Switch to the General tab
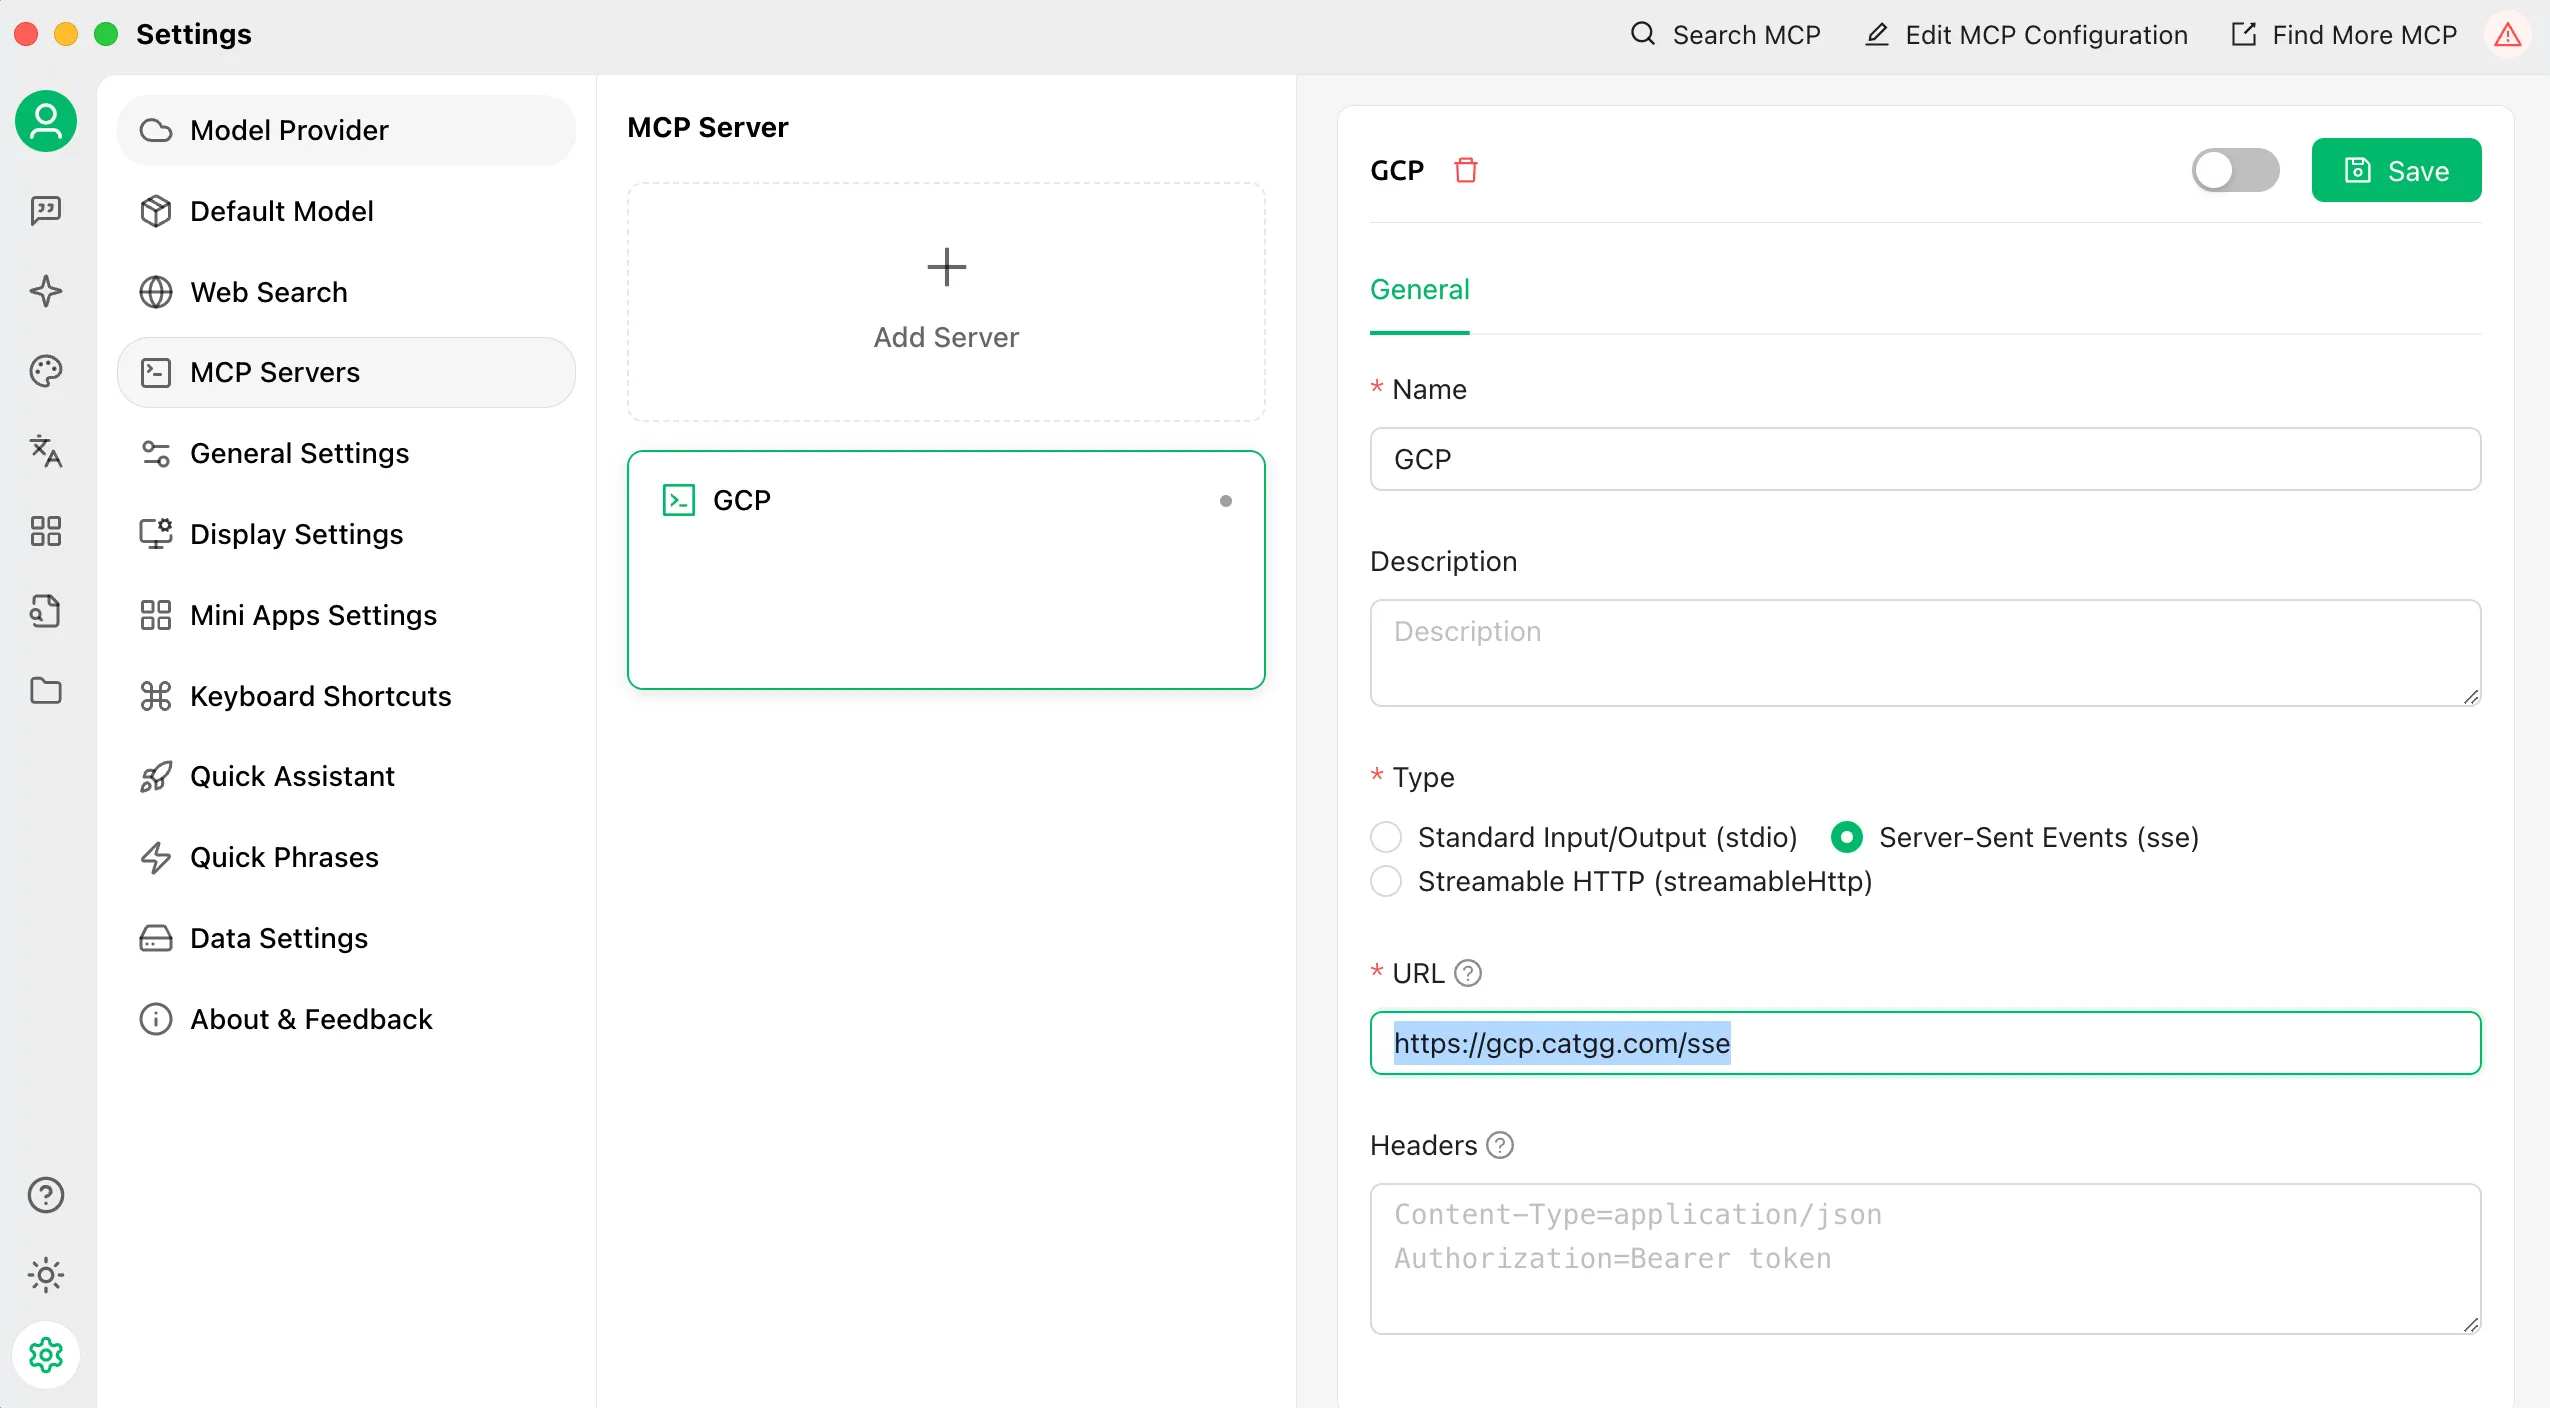 pos(1419,290)
